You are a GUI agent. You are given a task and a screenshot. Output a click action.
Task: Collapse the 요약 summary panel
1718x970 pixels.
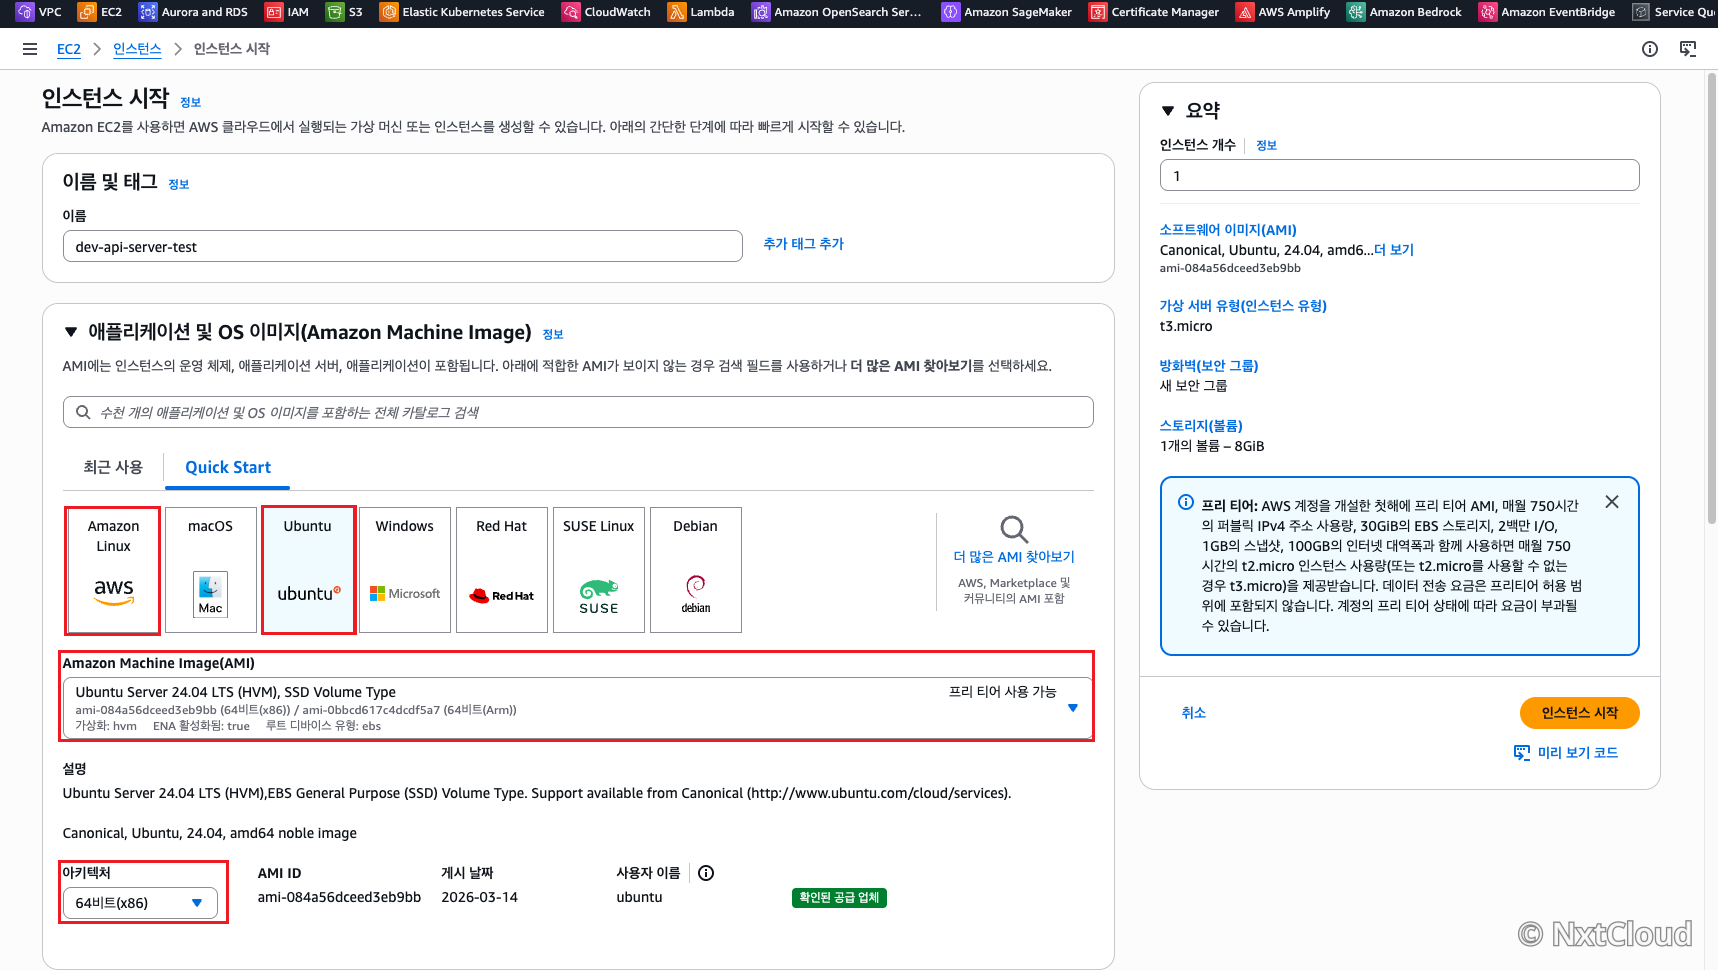[x=1168, y=110]
